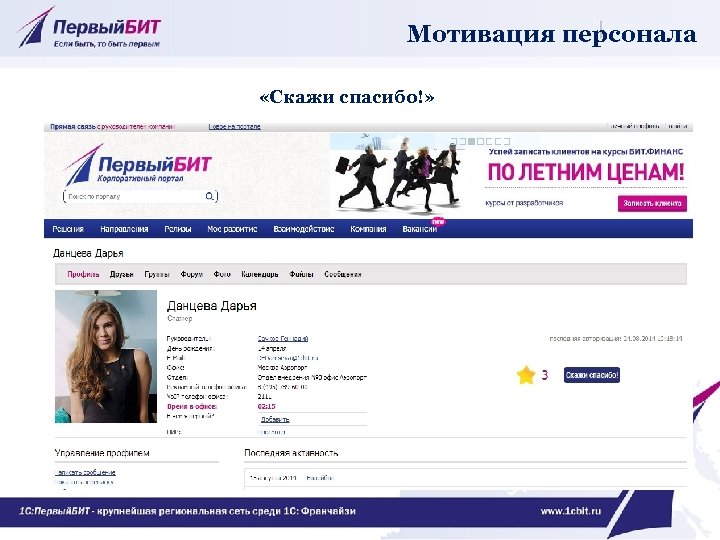Open the link next to Прямая связь
This screenshot has height=540, width=720.
click(235, 126)
